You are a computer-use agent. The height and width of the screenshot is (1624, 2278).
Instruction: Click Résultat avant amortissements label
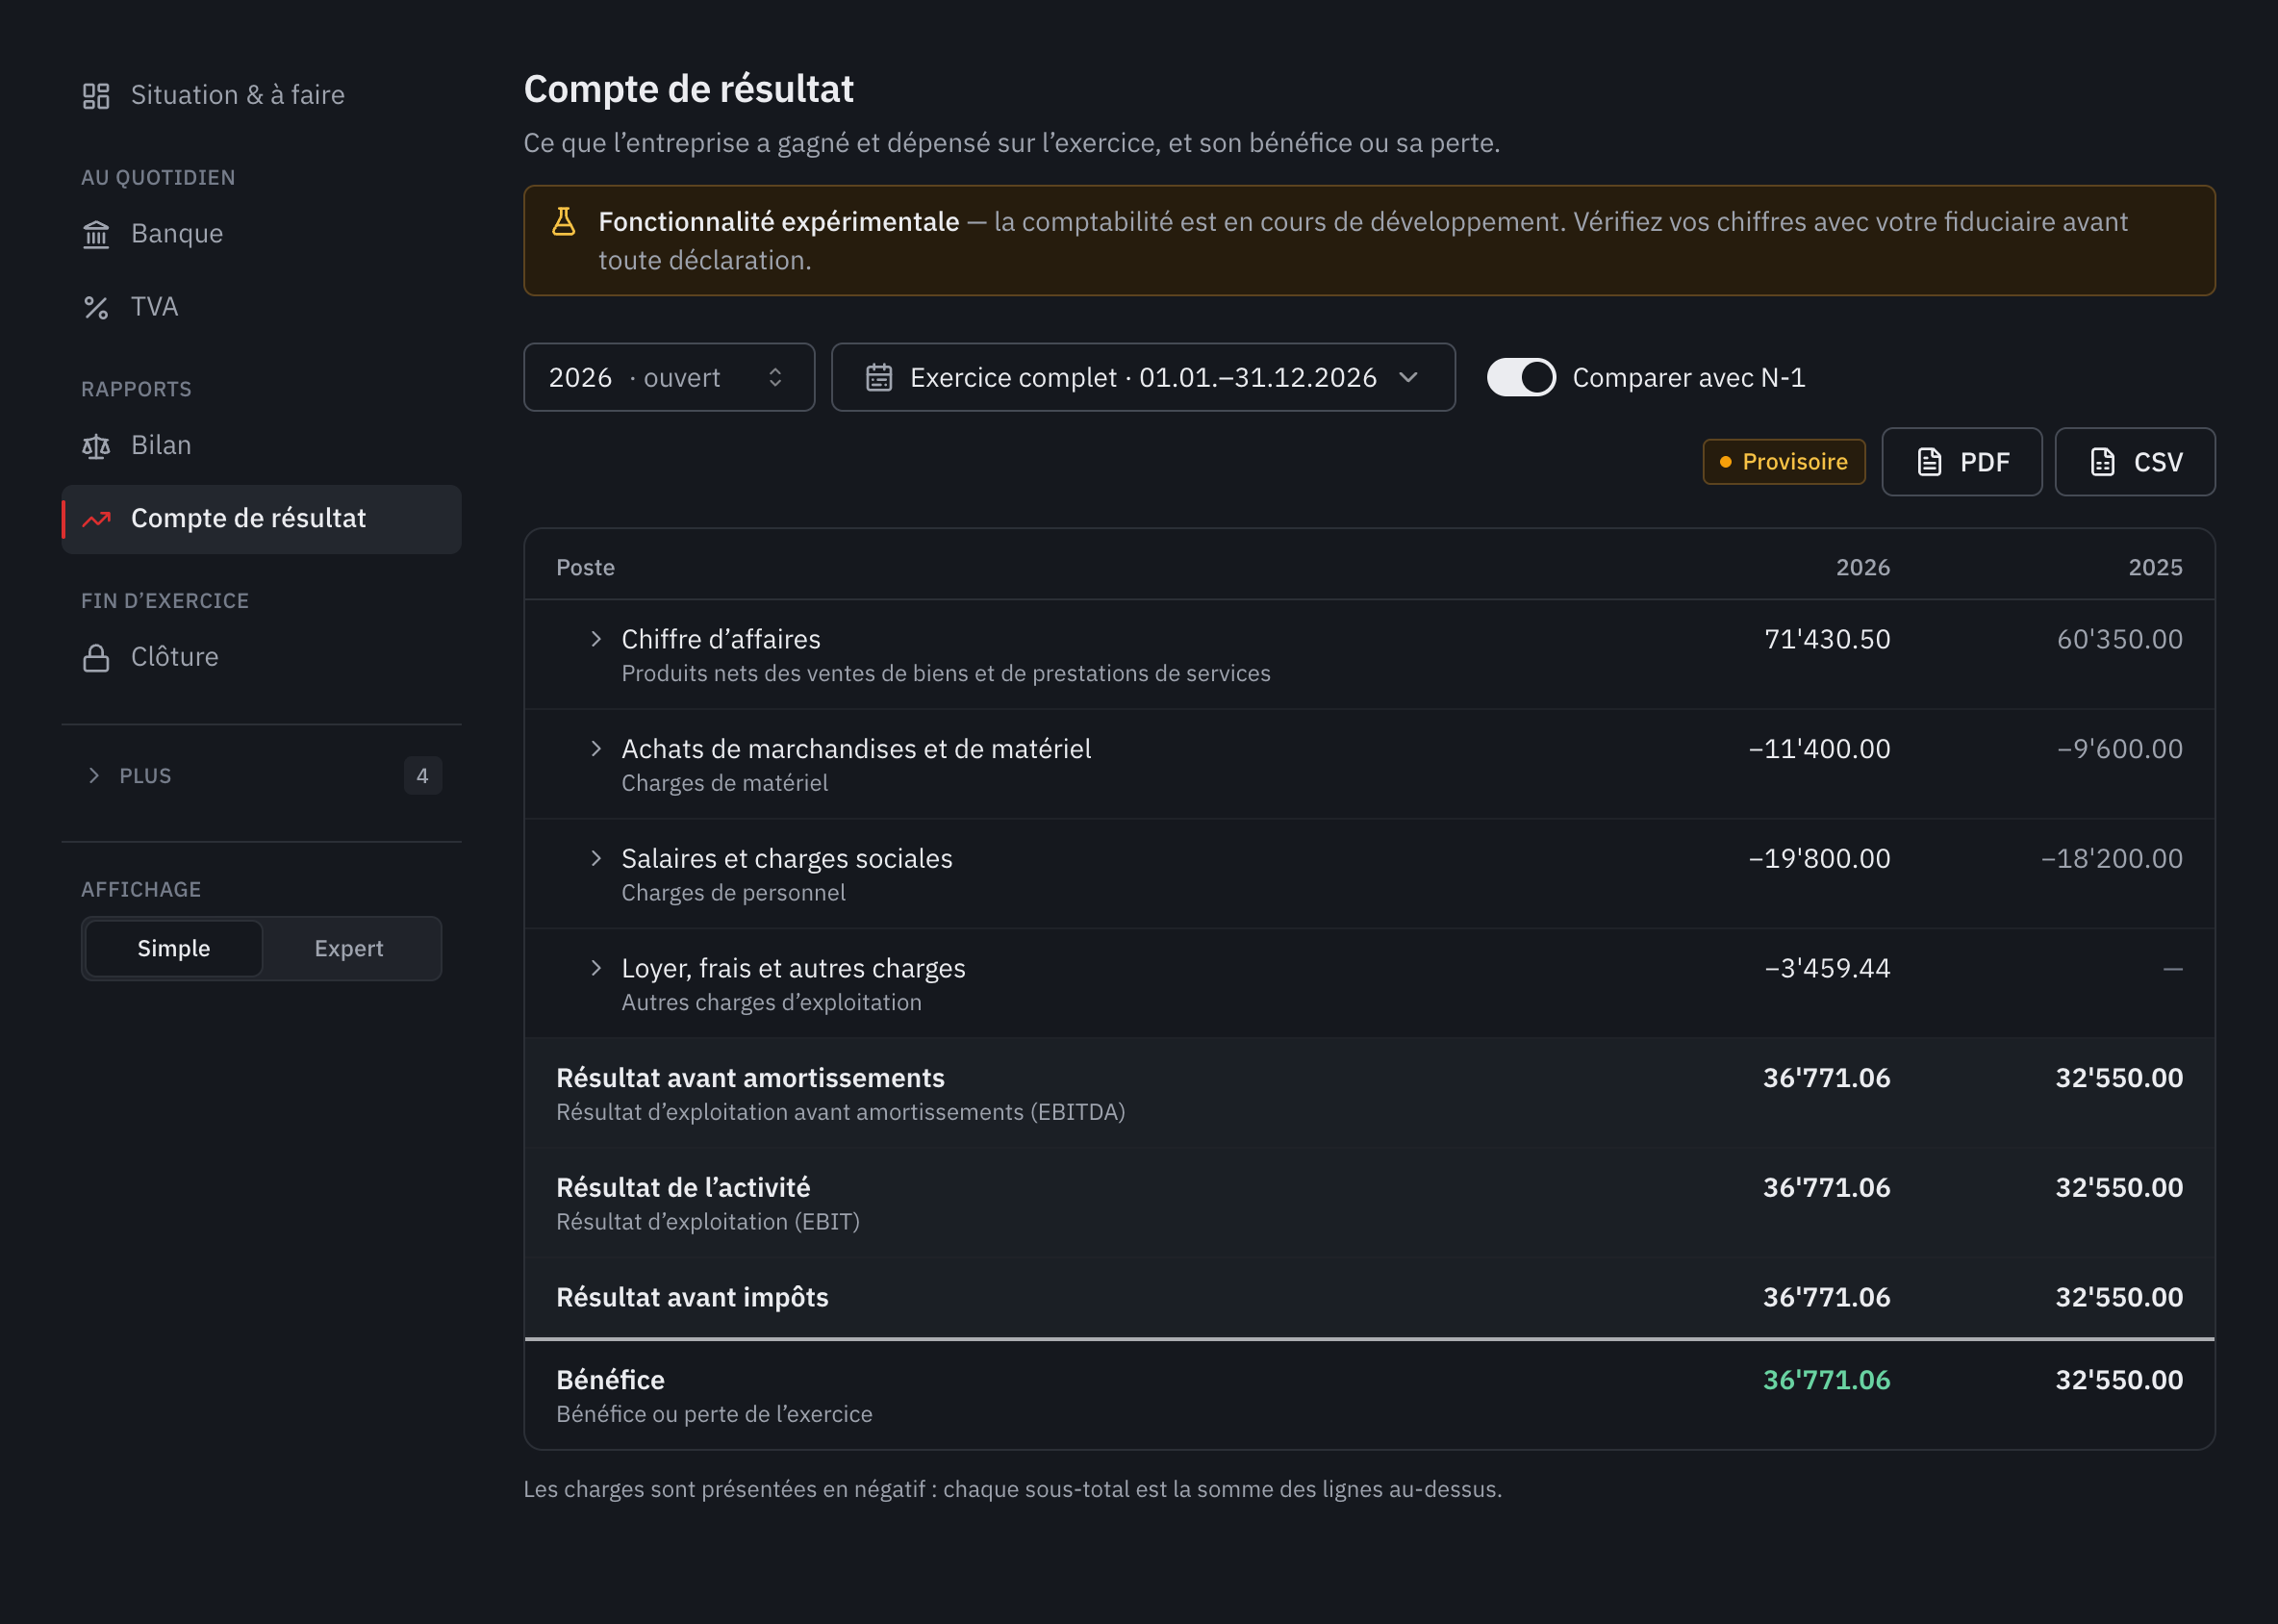pyautogui.click(x=750, y=1078)
